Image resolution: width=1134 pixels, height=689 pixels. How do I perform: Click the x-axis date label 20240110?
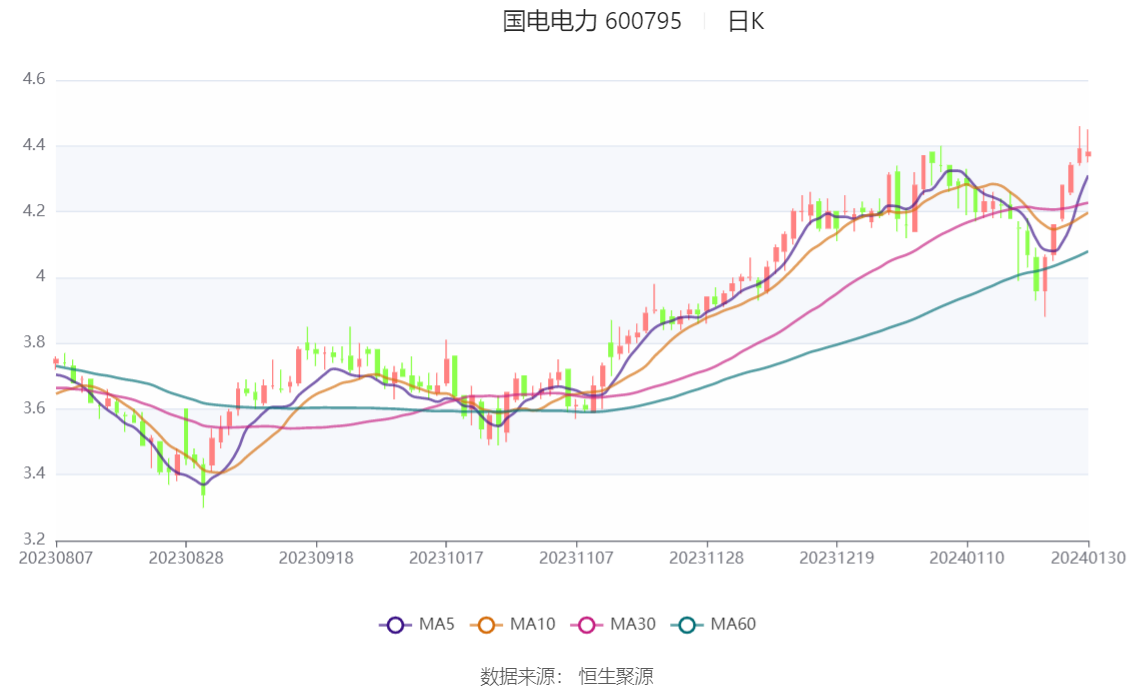(x=967, y=558)
